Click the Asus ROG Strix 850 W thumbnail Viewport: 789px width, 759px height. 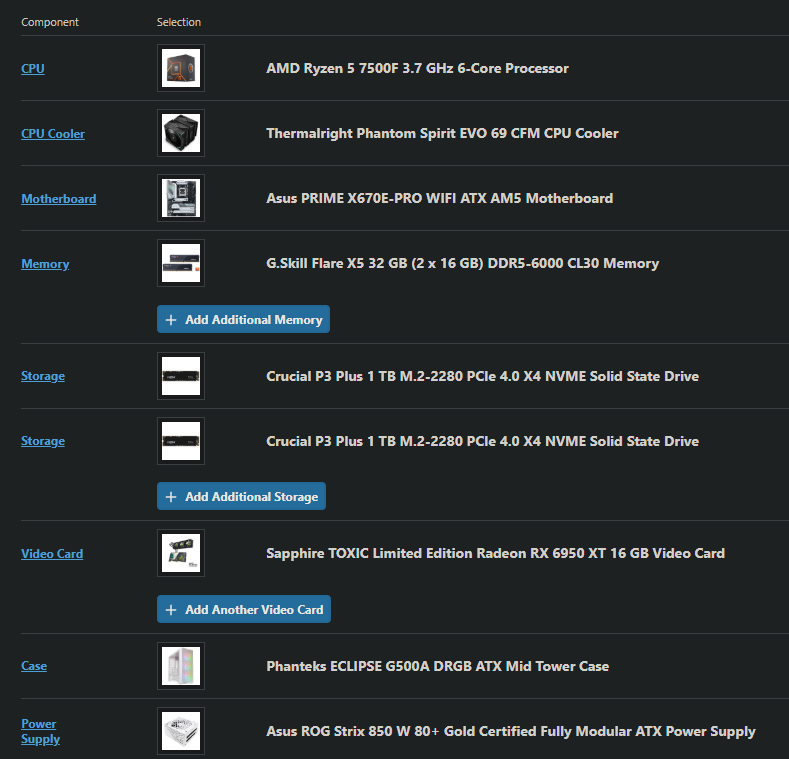181,731
